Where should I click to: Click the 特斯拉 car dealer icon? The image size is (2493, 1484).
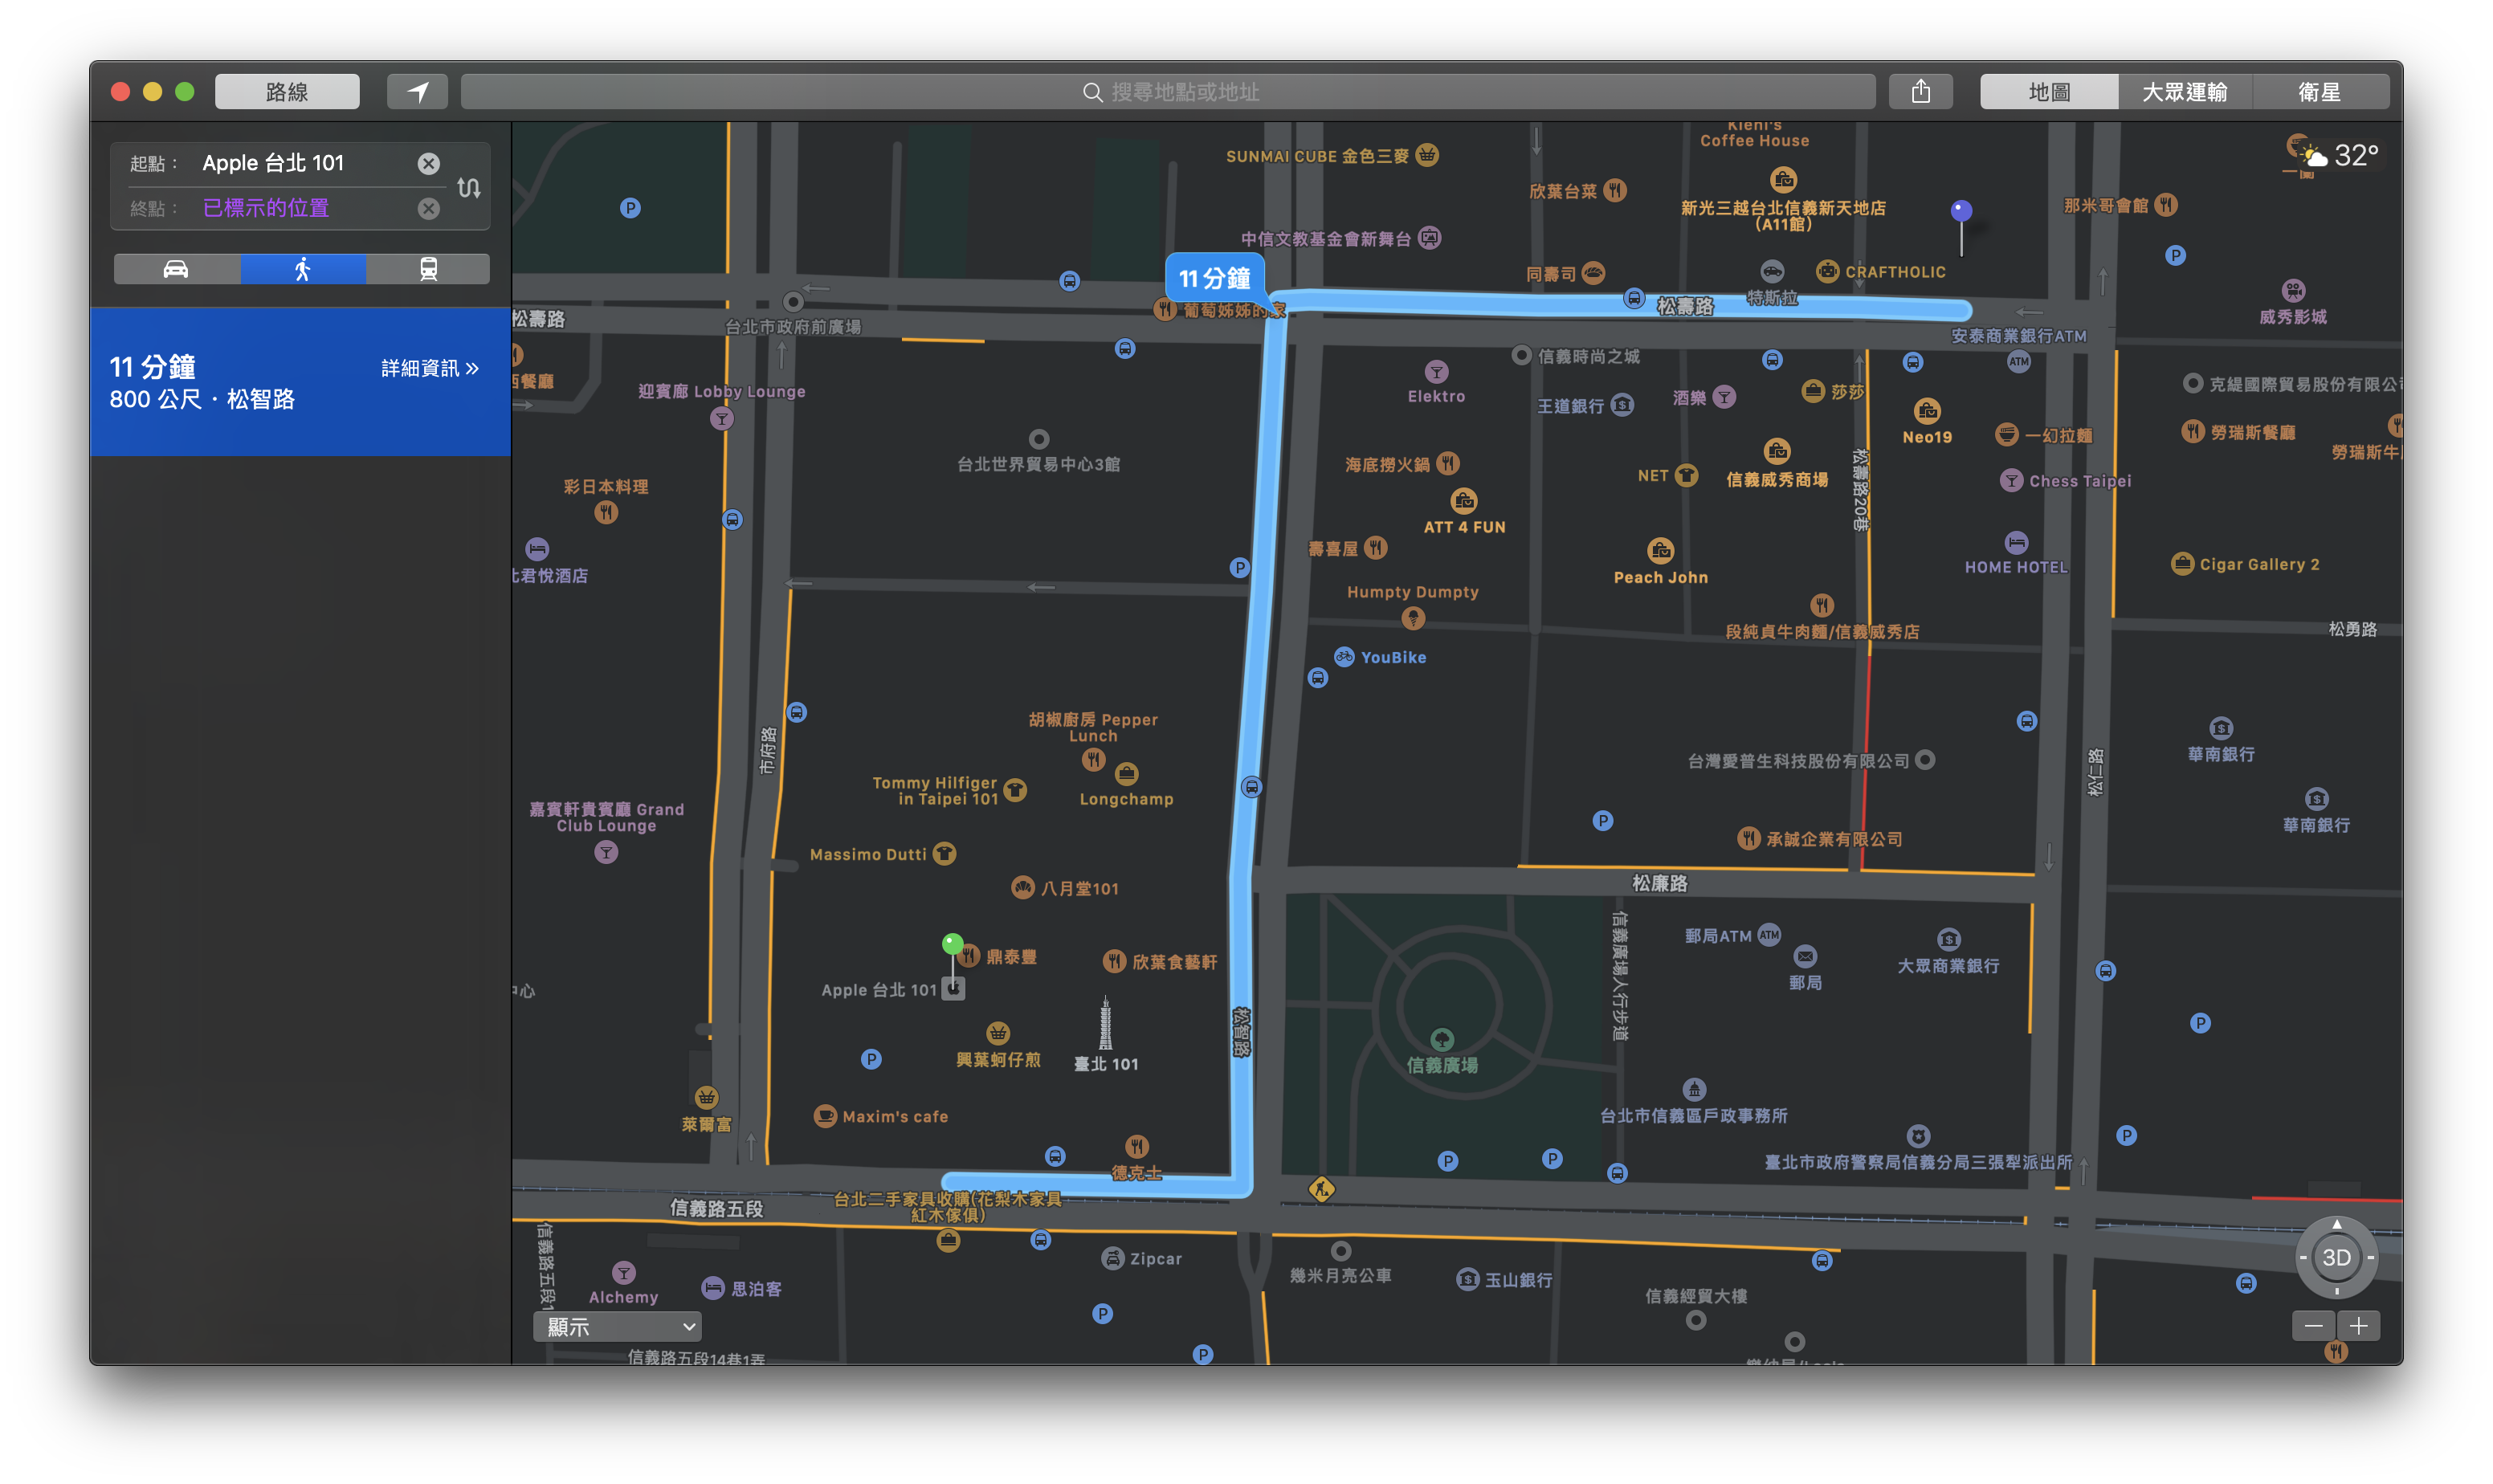pos(1771,272)
